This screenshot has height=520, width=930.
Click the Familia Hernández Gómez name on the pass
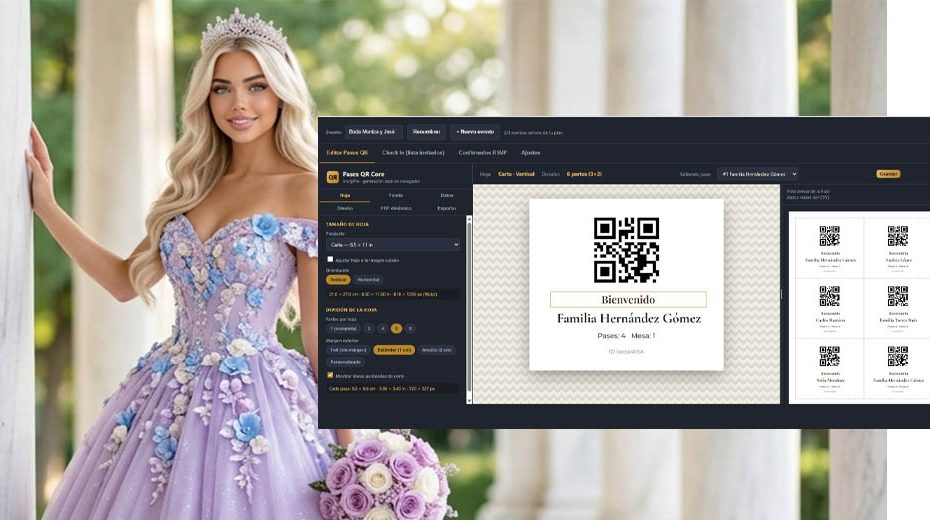tap(628, 318)
